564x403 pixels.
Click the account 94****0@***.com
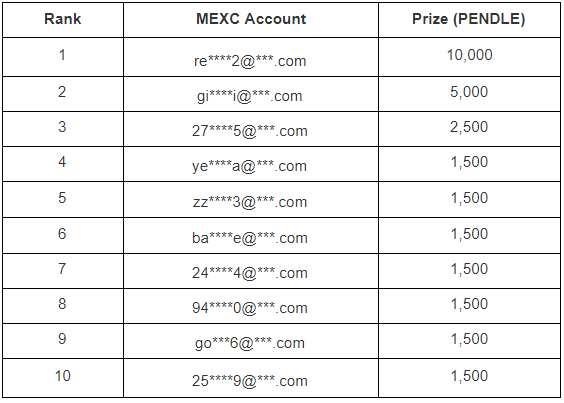point(250,308)
